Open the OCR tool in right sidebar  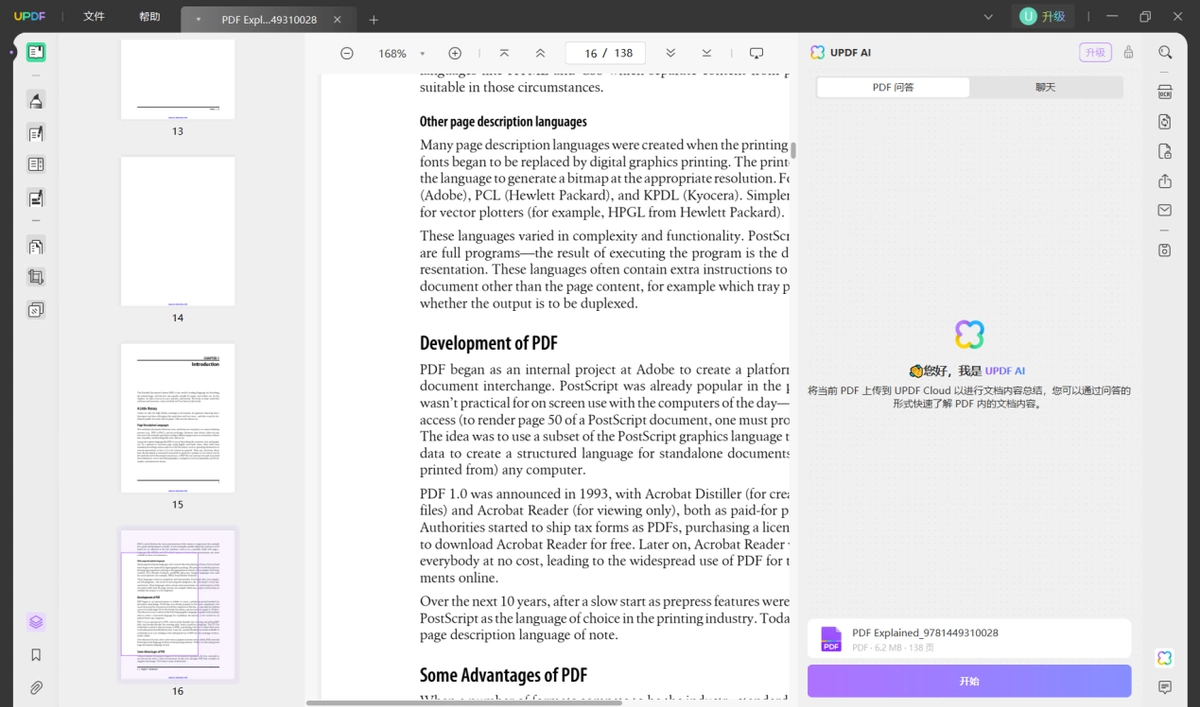[x=1165, y=92]
